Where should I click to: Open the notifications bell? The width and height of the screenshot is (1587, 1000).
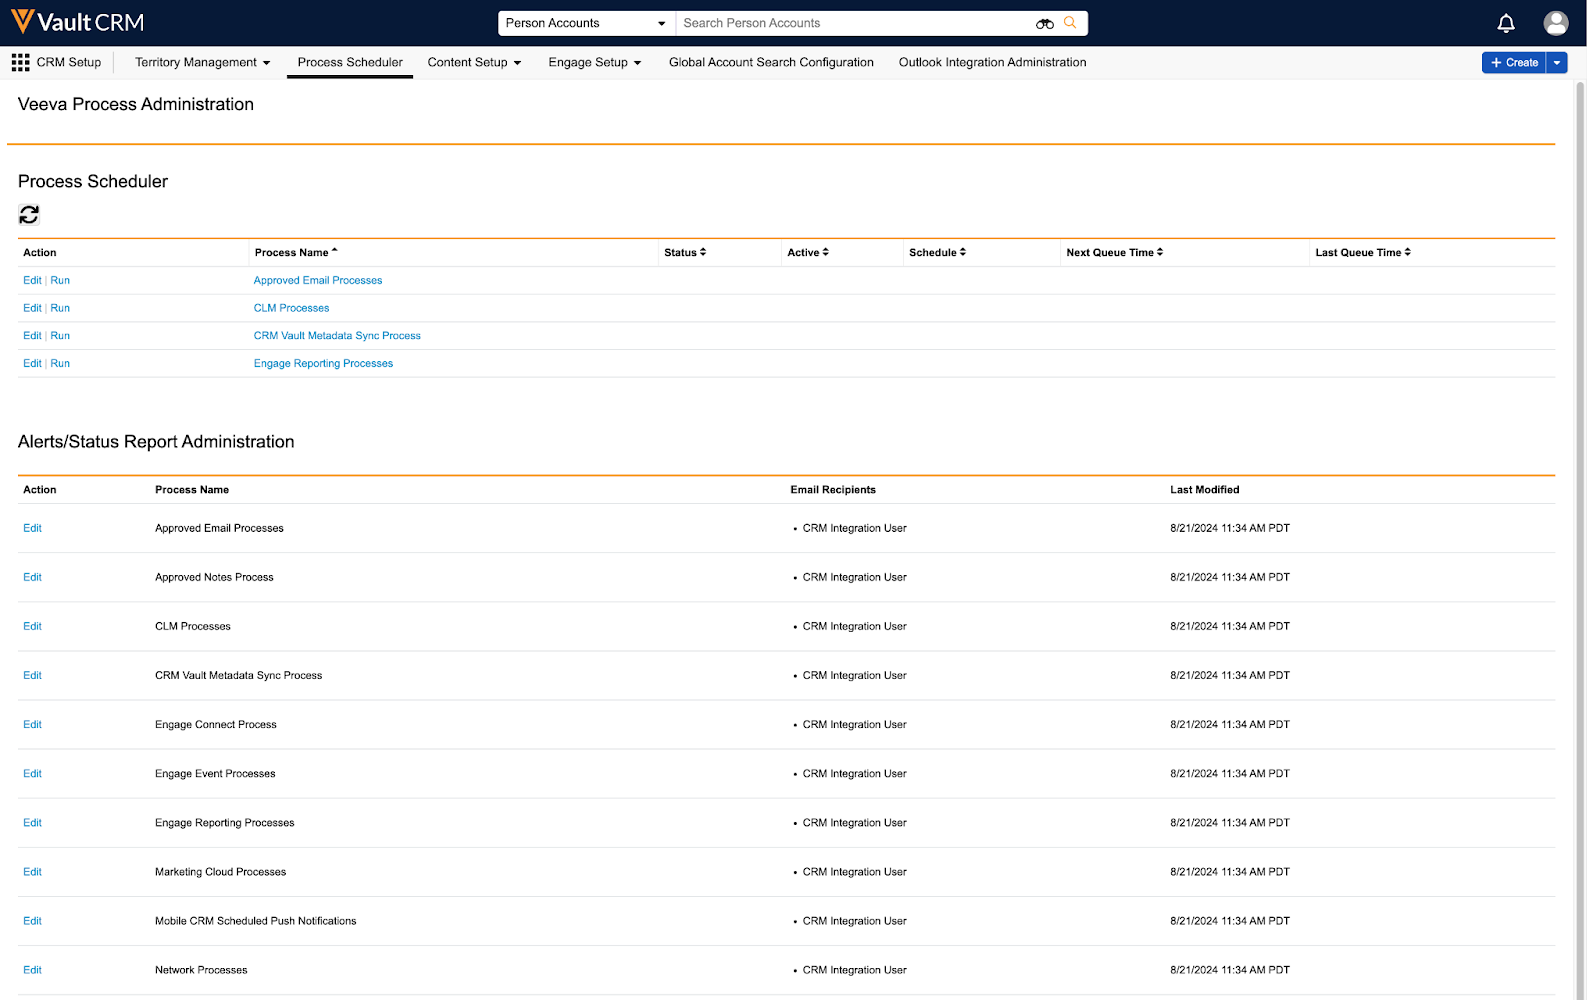tap(1506, 23)
